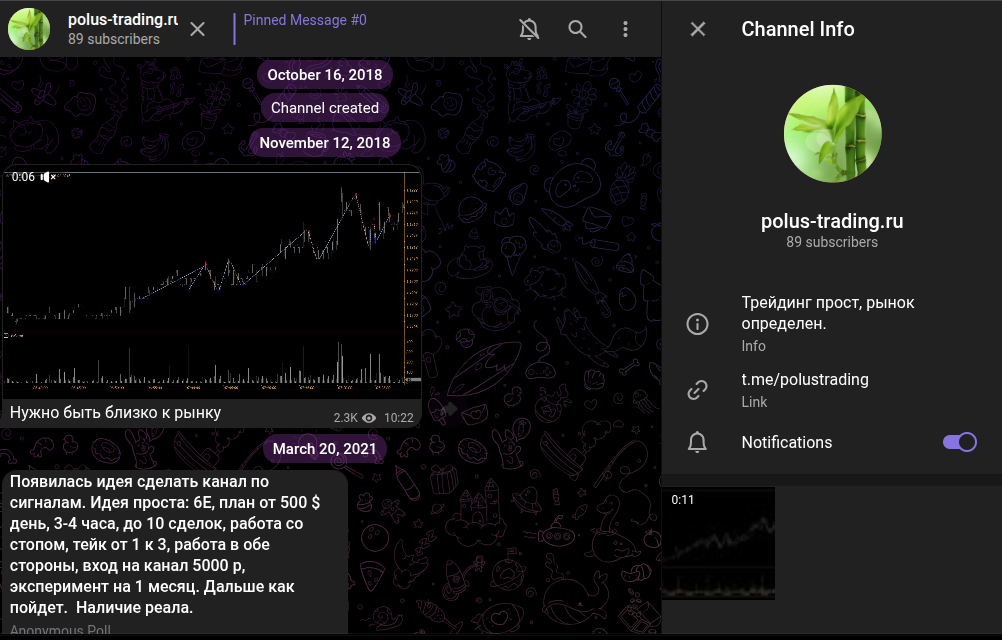Toggle the Notifications switch off
Image resolution: width=1002 pixels, height=640 pixels.
959,442
